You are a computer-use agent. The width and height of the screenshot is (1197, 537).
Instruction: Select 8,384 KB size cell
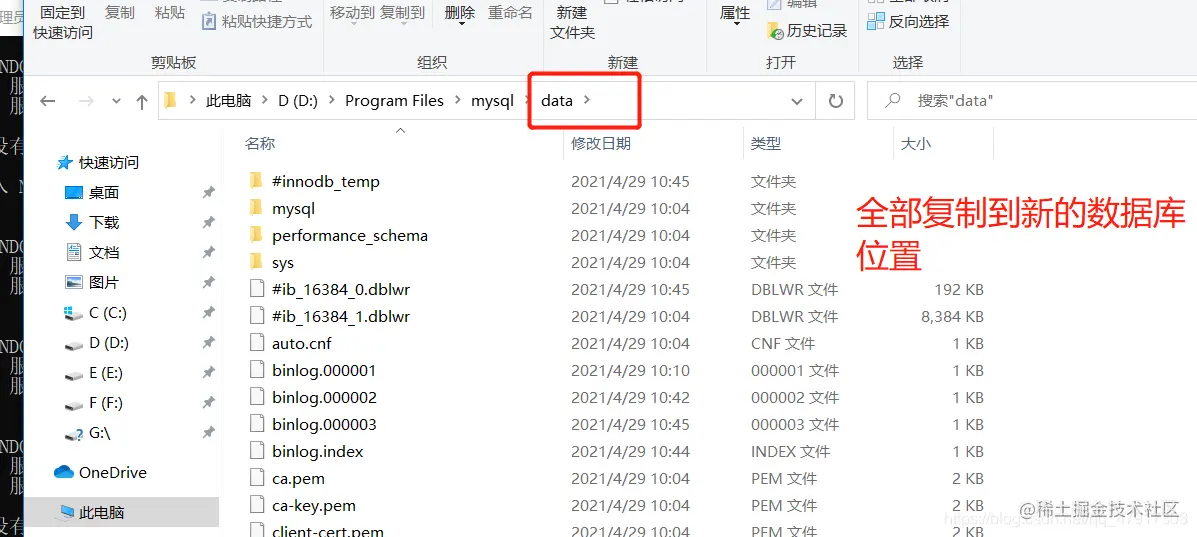pyautogui.click(x=953, y=316)
